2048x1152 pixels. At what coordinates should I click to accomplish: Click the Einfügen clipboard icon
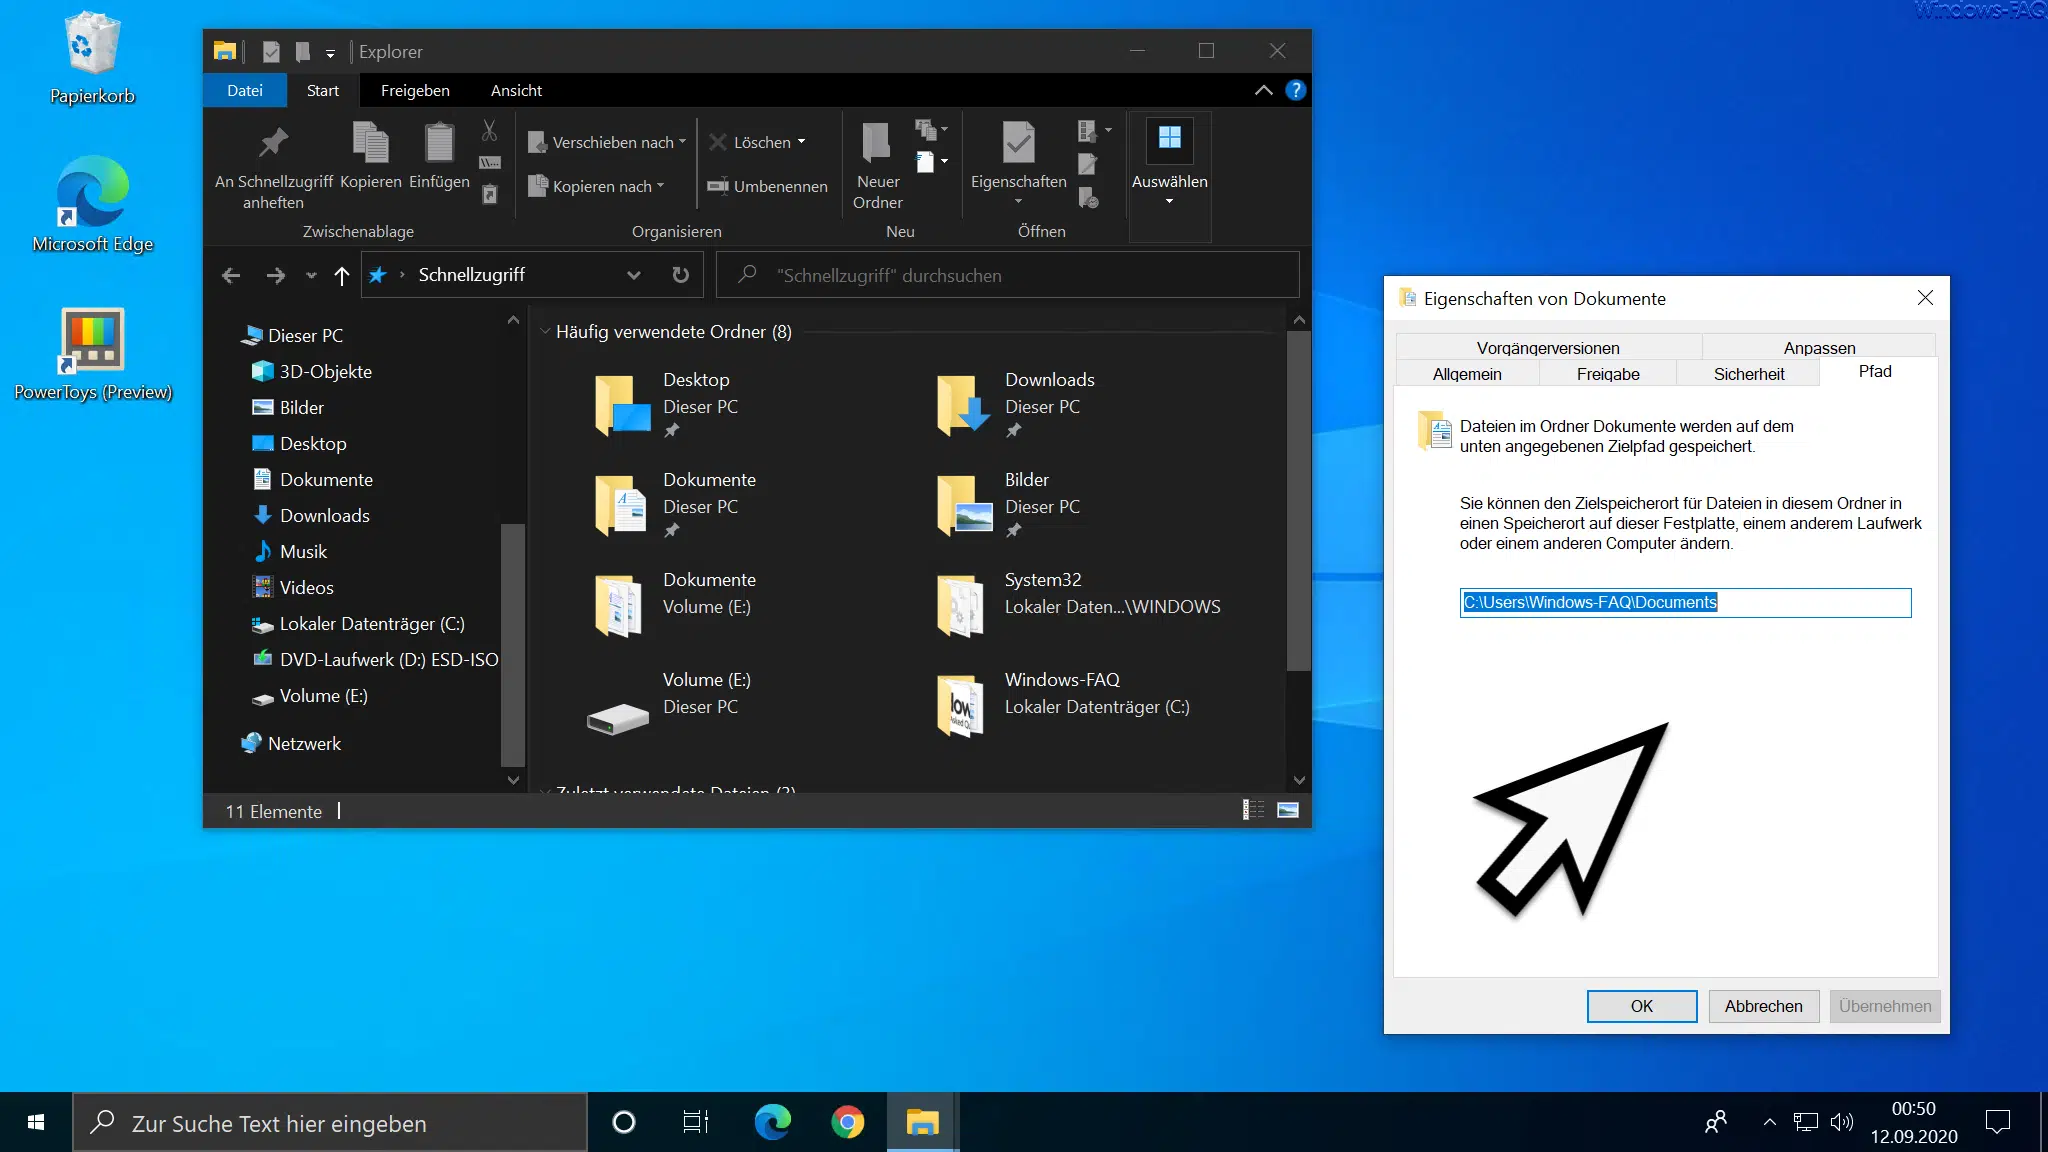(x=439, y=143)
